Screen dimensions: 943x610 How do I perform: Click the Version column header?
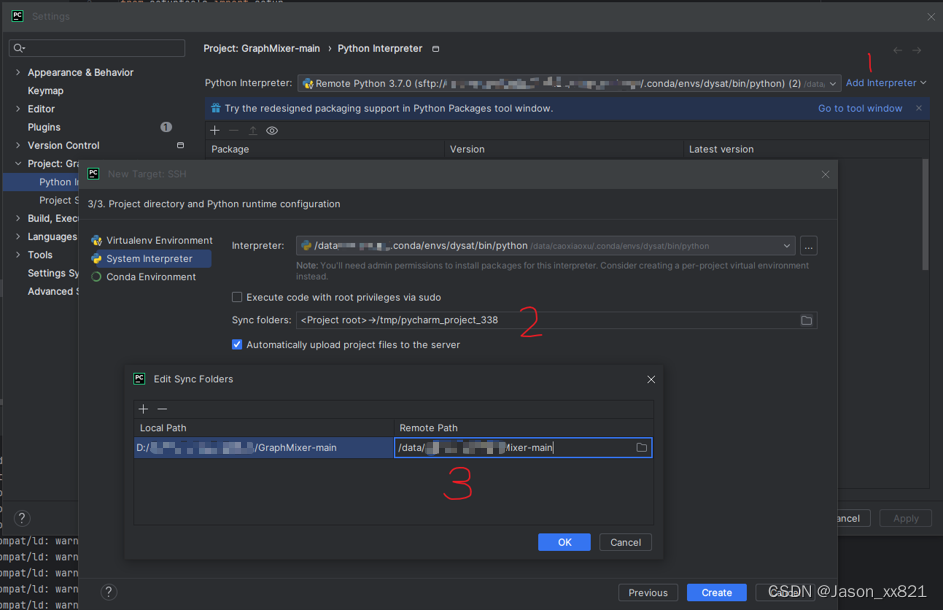pyautogui.click(x=564, y=149)
